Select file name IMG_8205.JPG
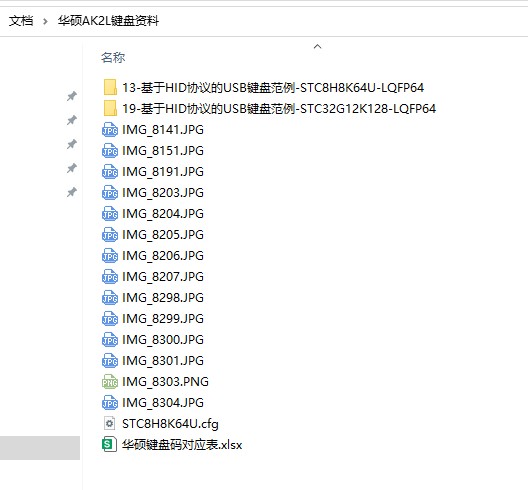The width and height of the screenshot is (528, 490). click(x=163, y=234)
